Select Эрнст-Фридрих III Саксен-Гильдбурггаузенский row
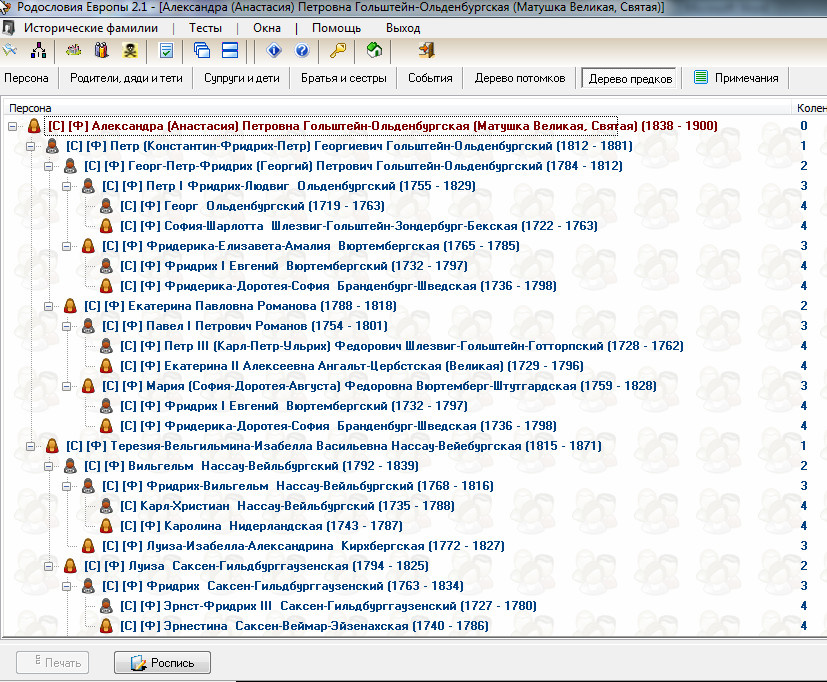 click(x=329, y=606)
